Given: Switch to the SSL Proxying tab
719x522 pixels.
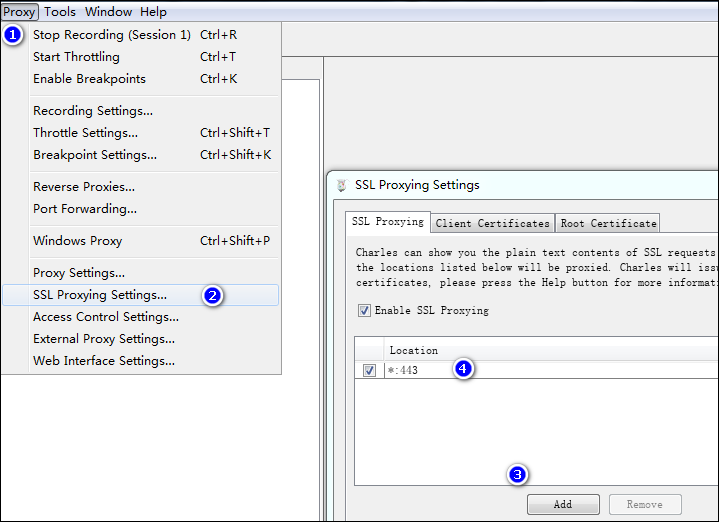Looking at the screenshot, I should (387, 222).
